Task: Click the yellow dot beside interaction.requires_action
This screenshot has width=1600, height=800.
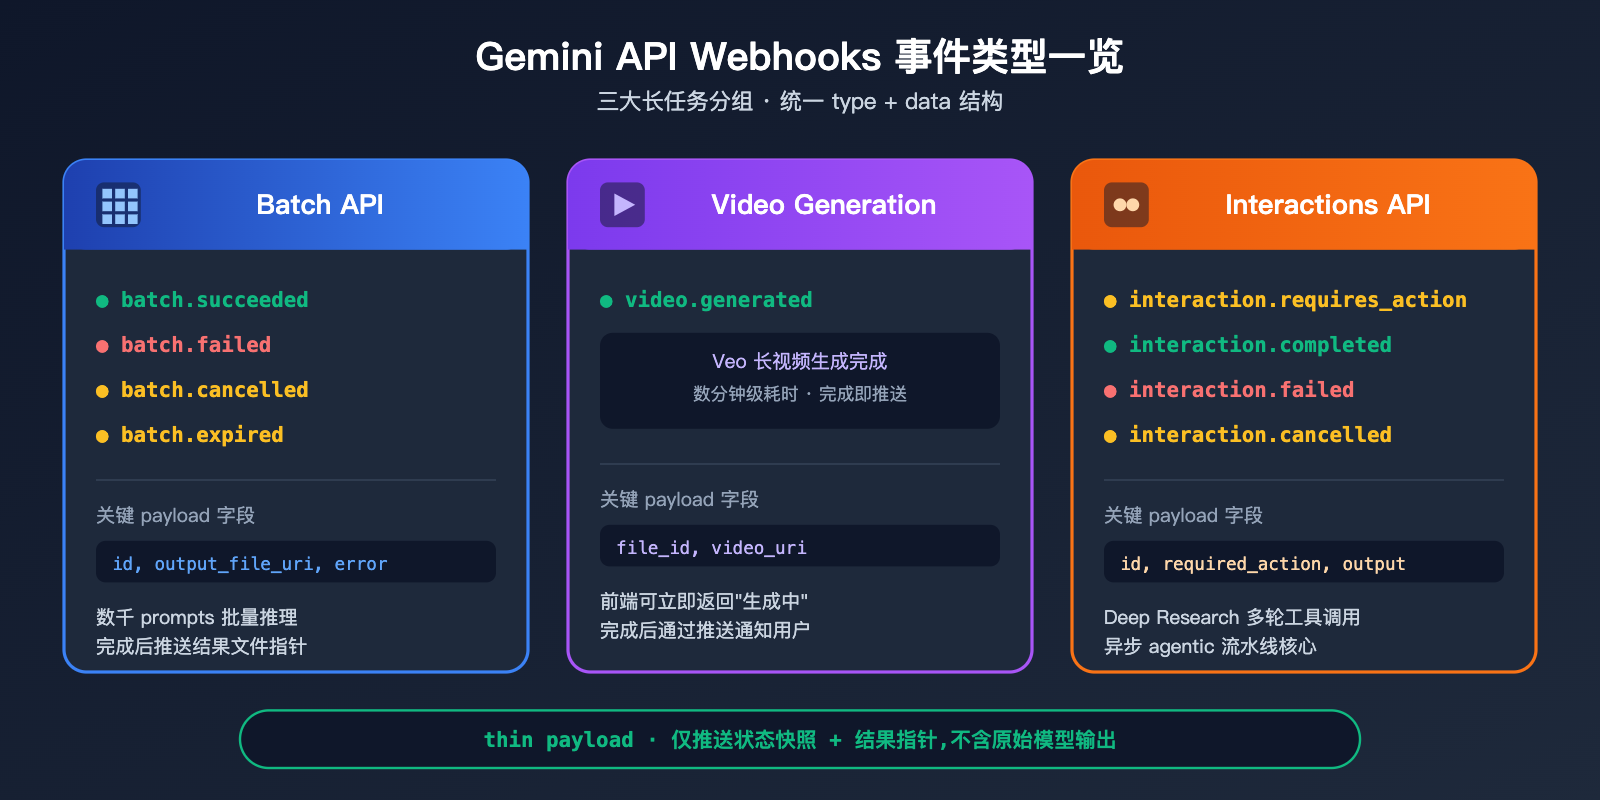Action: pos(1110,301)
